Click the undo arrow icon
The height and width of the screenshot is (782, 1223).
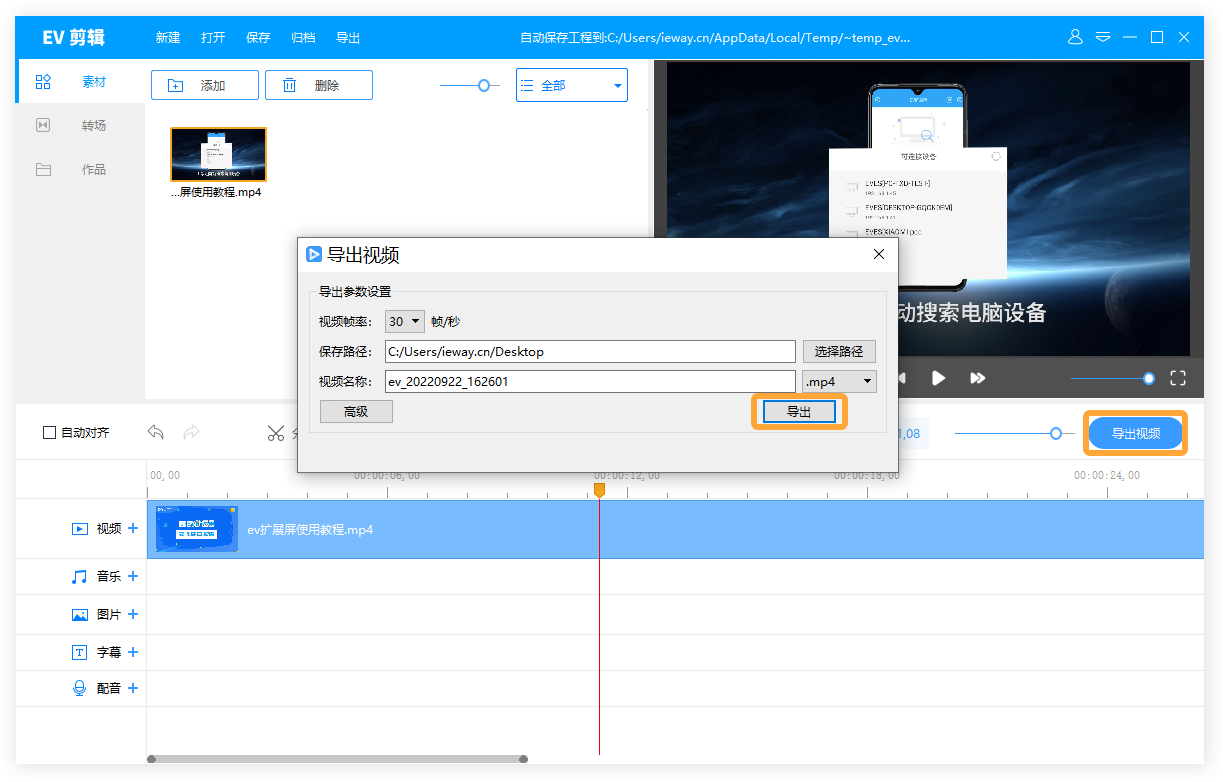click(x=156, y=432)
